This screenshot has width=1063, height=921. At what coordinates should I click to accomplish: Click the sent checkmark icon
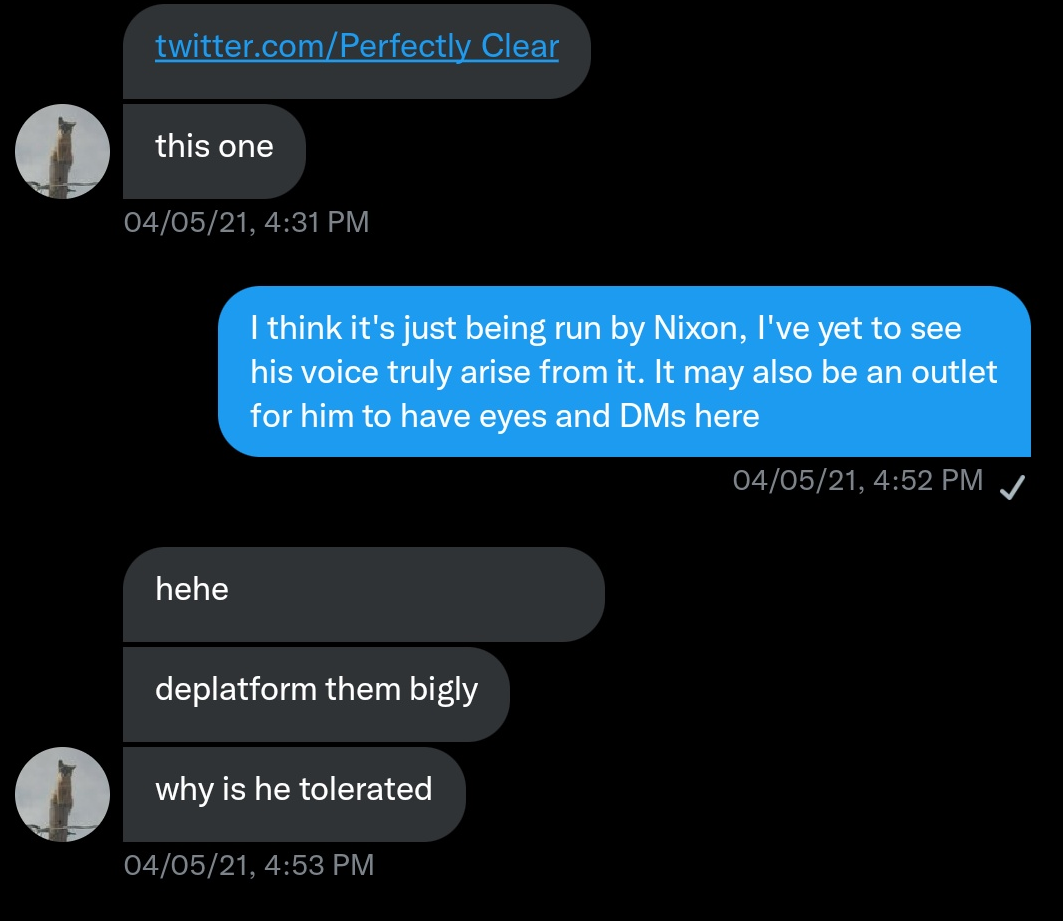[x=1011, y=486]
